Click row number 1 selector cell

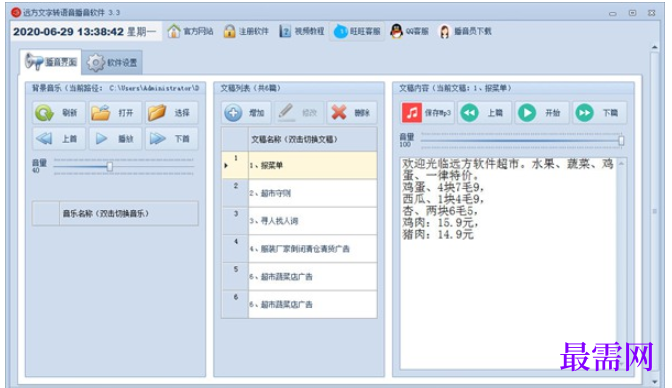pyautogui.click(x=235, y=165)
